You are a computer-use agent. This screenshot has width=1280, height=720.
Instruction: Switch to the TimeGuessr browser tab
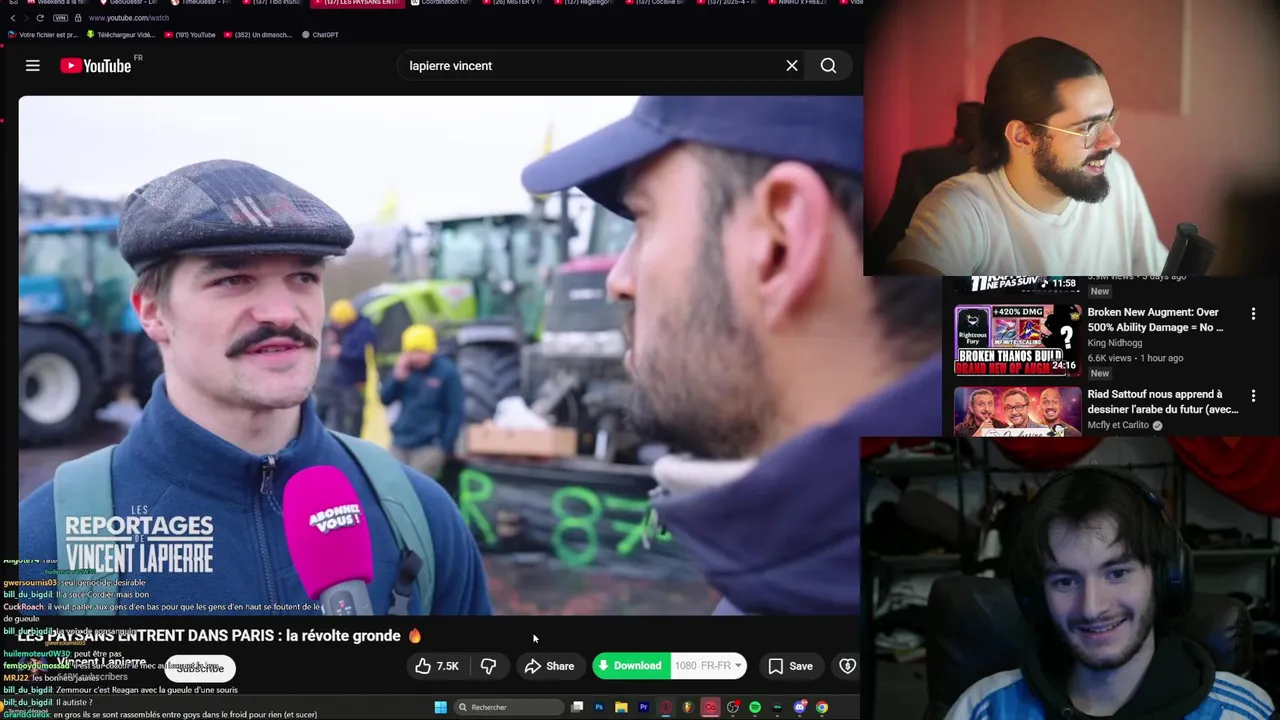click(x=201, y=3)
